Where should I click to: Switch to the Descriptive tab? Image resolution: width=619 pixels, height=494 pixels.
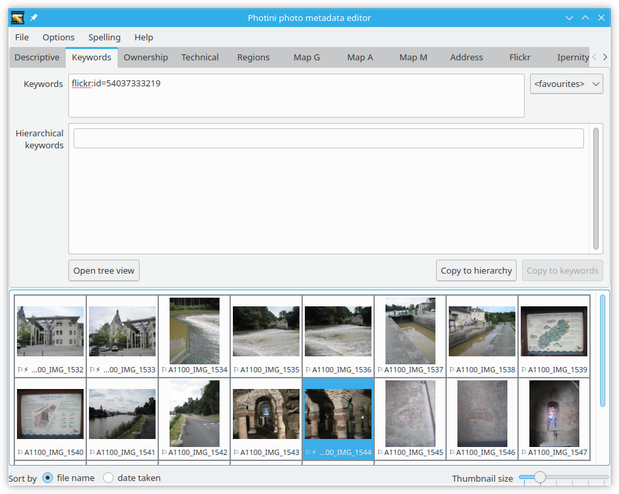(37, 58)
